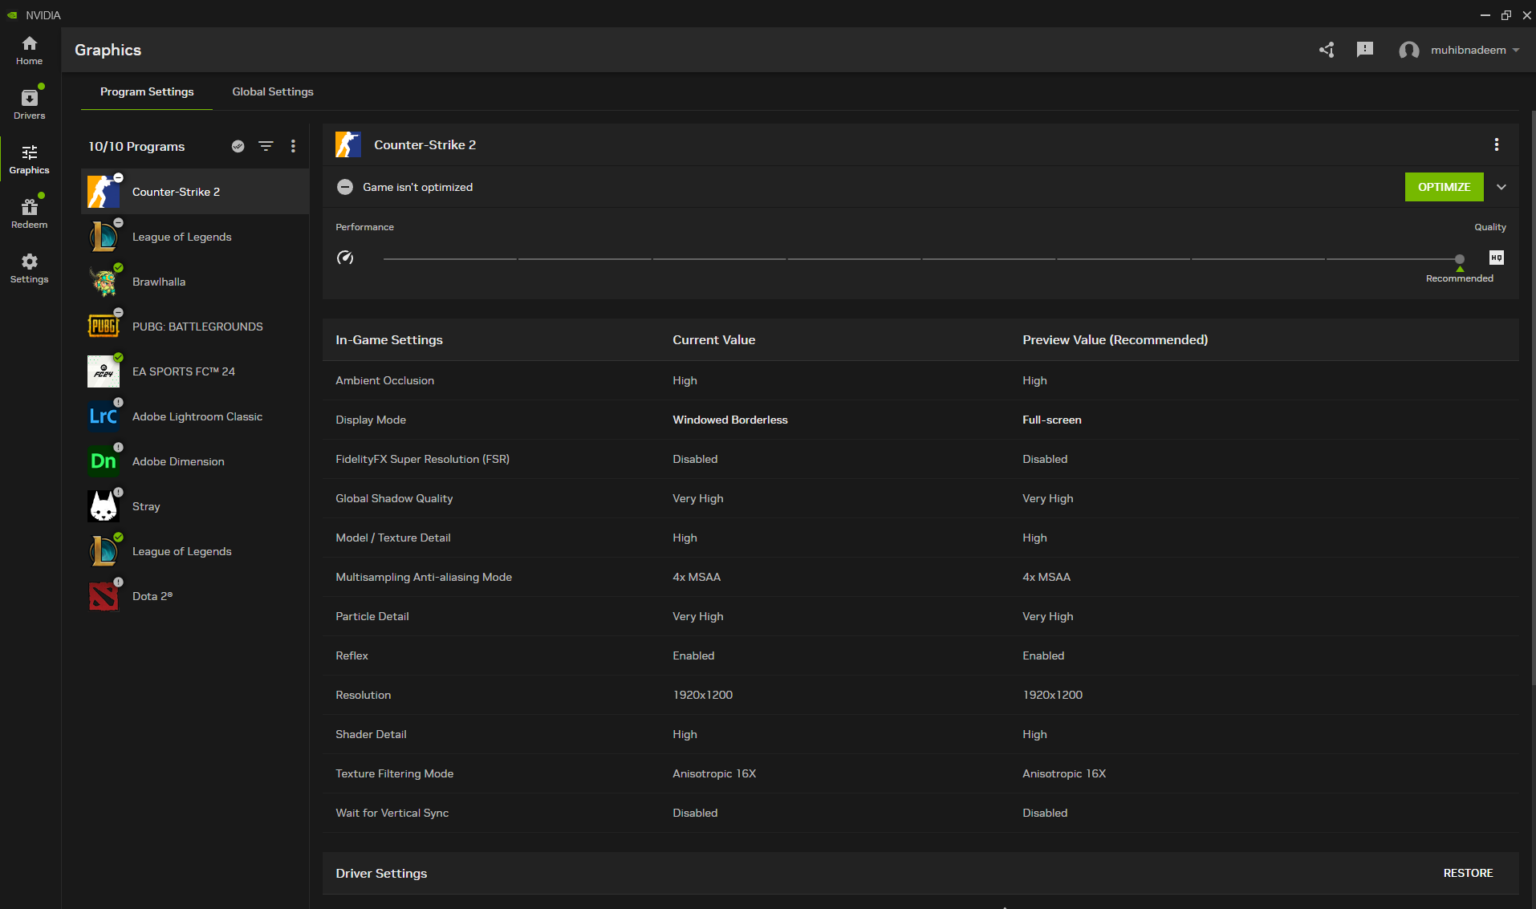Open the Home sidebar icon
Viewport: 1536px width, 909px height.
[x=29, y=50]
